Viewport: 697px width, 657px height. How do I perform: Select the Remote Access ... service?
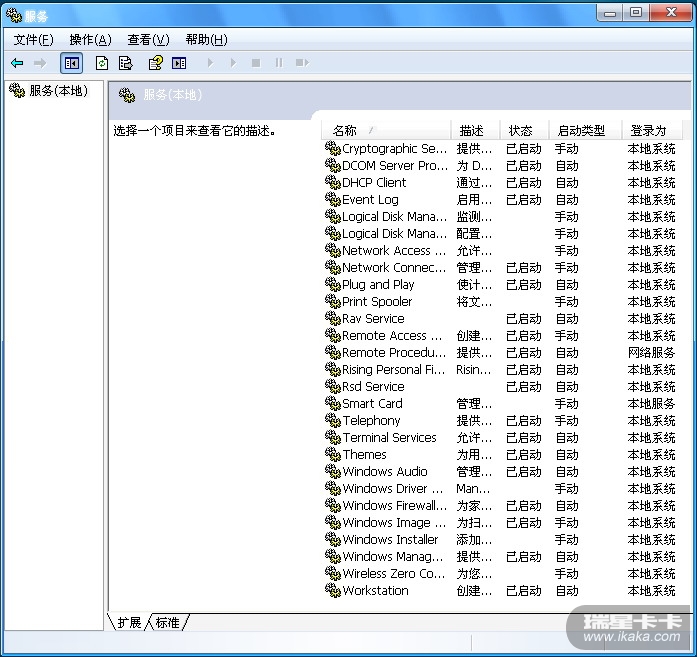392,335
